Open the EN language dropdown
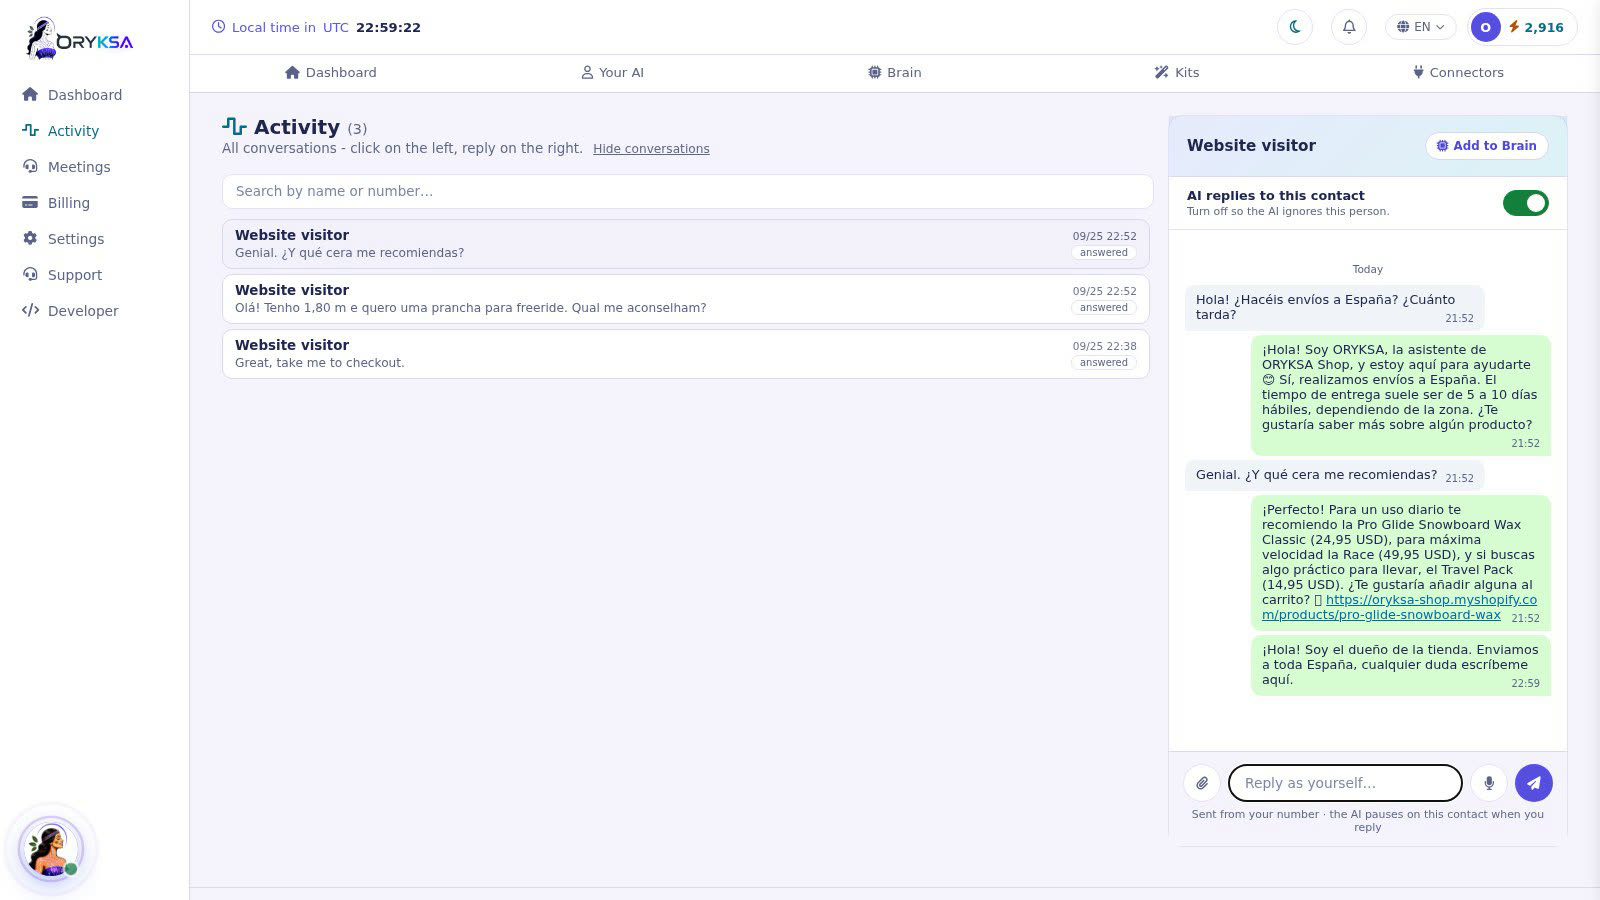The width and height of the screenshot is (1600, 900). [1420, 27]
